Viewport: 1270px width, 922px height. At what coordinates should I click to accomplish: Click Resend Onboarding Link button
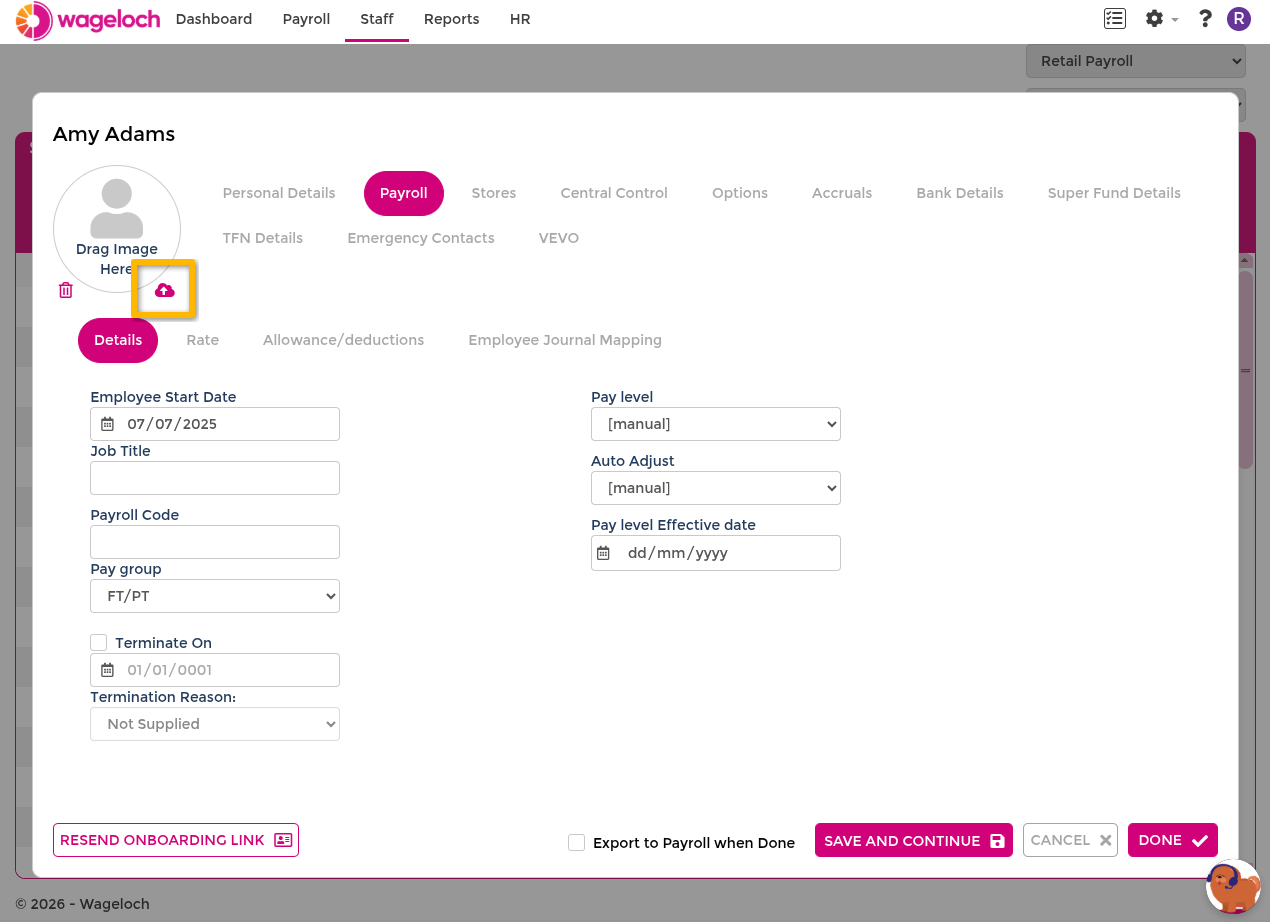(x=176, y=840)
